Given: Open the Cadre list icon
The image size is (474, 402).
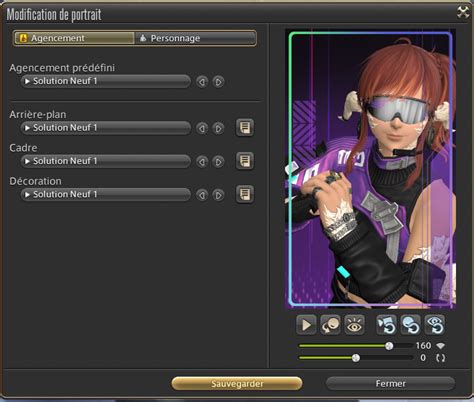Looking at the screenshot, I should [245, 161].
